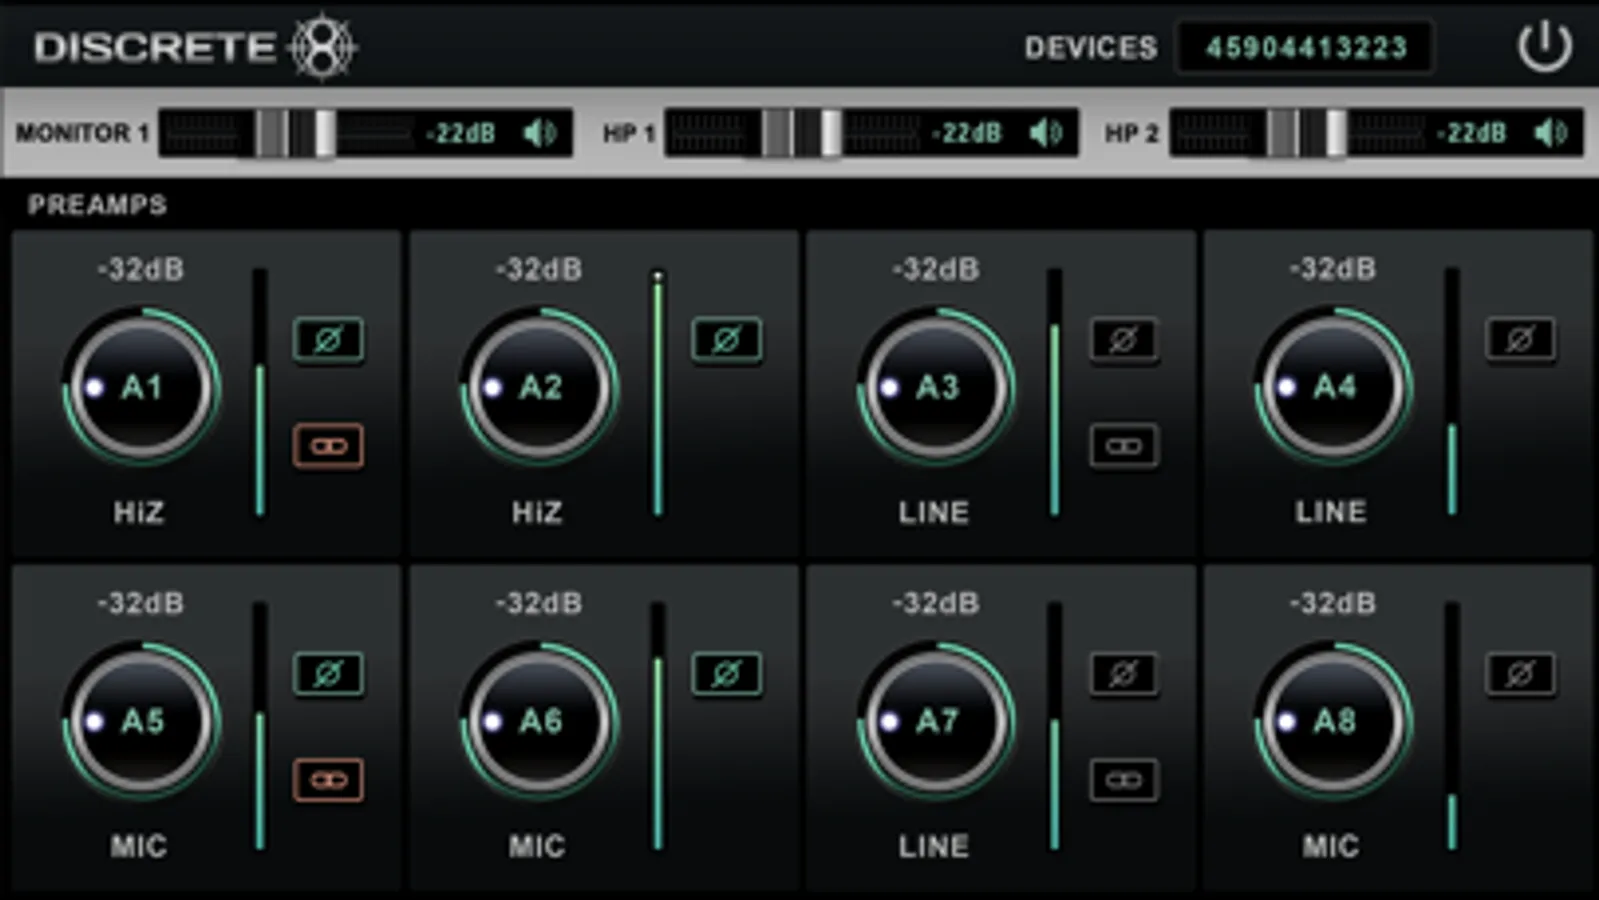Toggle phase invert on preamp A3

pos(1124,340)
